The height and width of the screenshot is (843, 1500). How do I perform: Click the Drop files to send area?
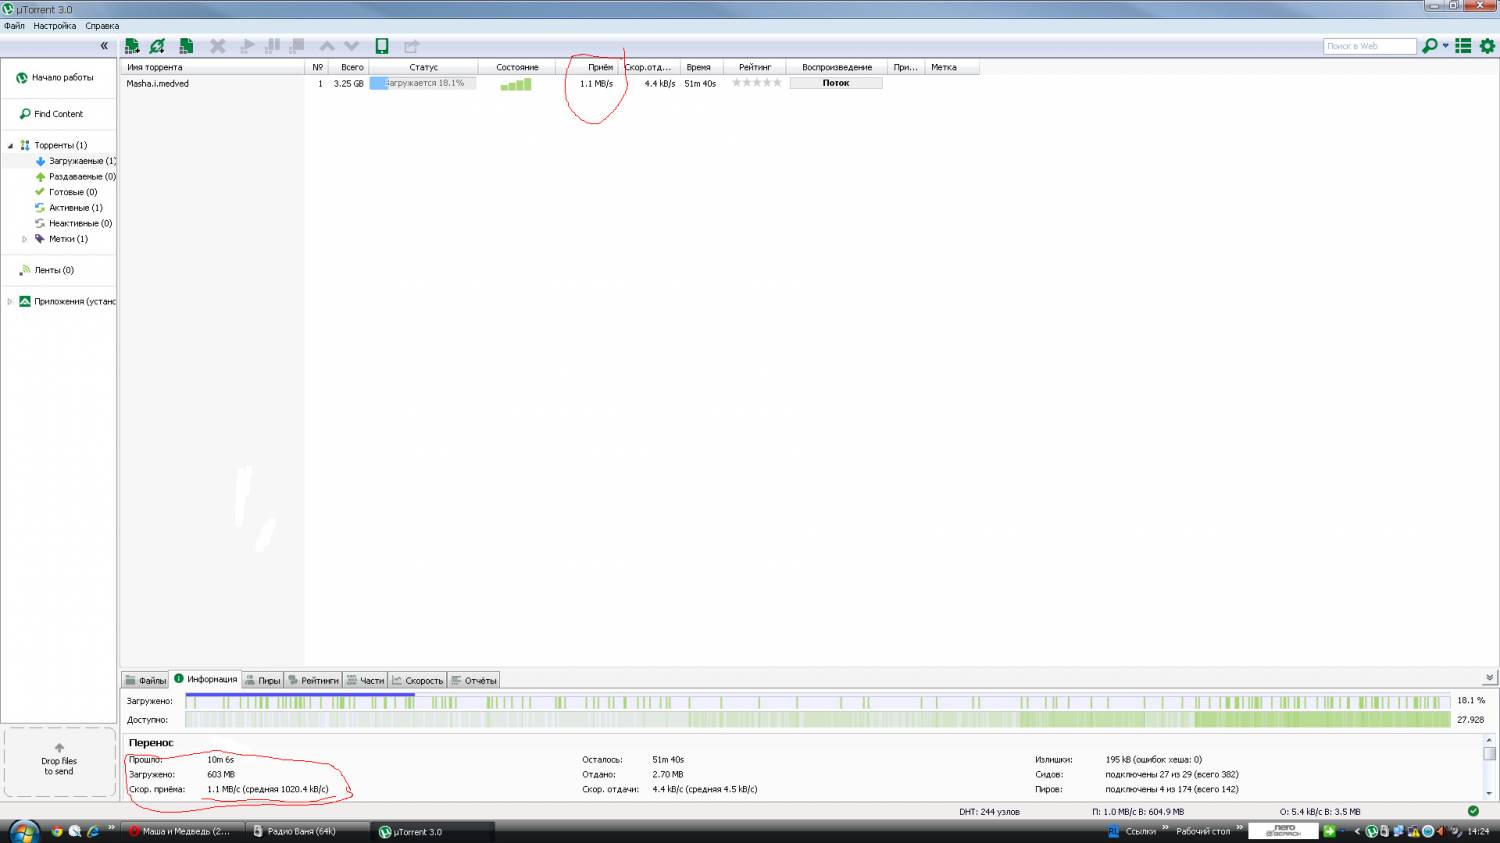click(59, 762)
